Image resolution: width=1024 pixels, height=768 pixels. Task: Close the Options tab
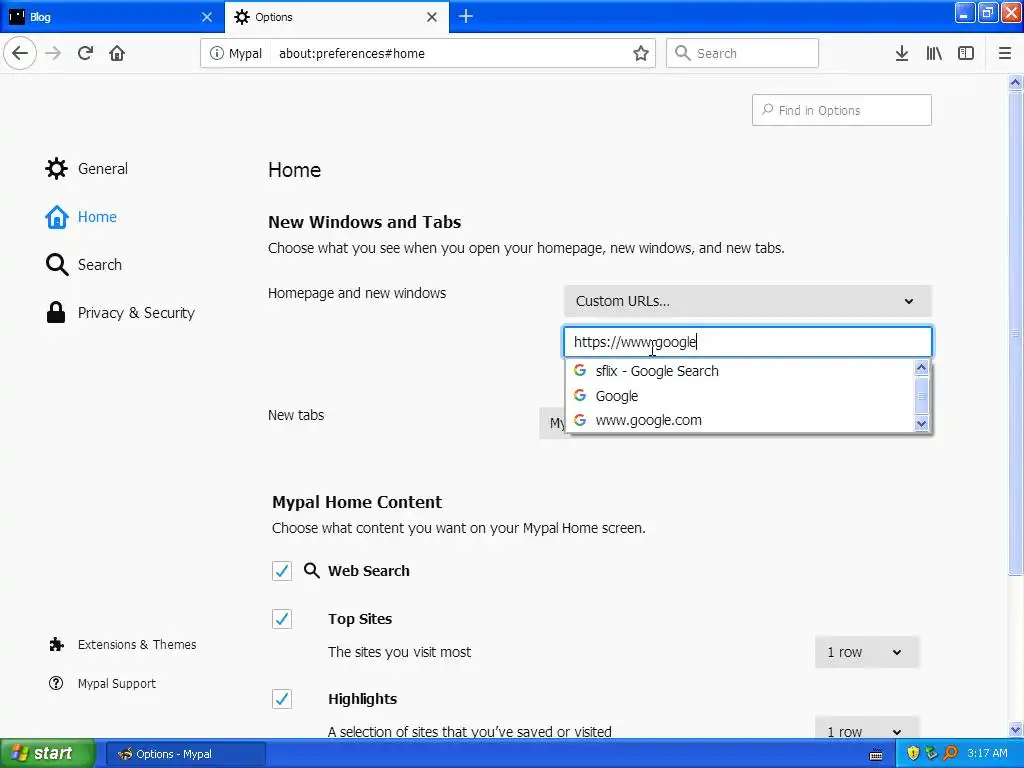432,17
